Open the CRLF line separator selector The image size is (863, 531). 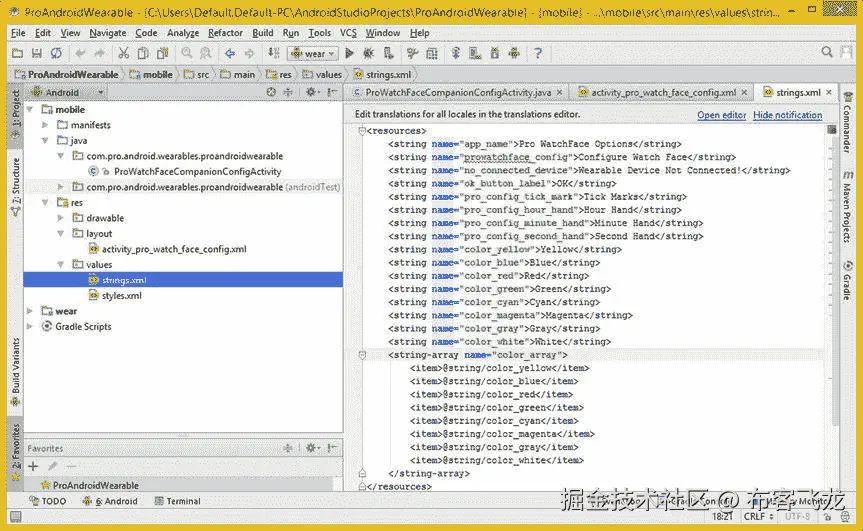[x=758, y=516]
